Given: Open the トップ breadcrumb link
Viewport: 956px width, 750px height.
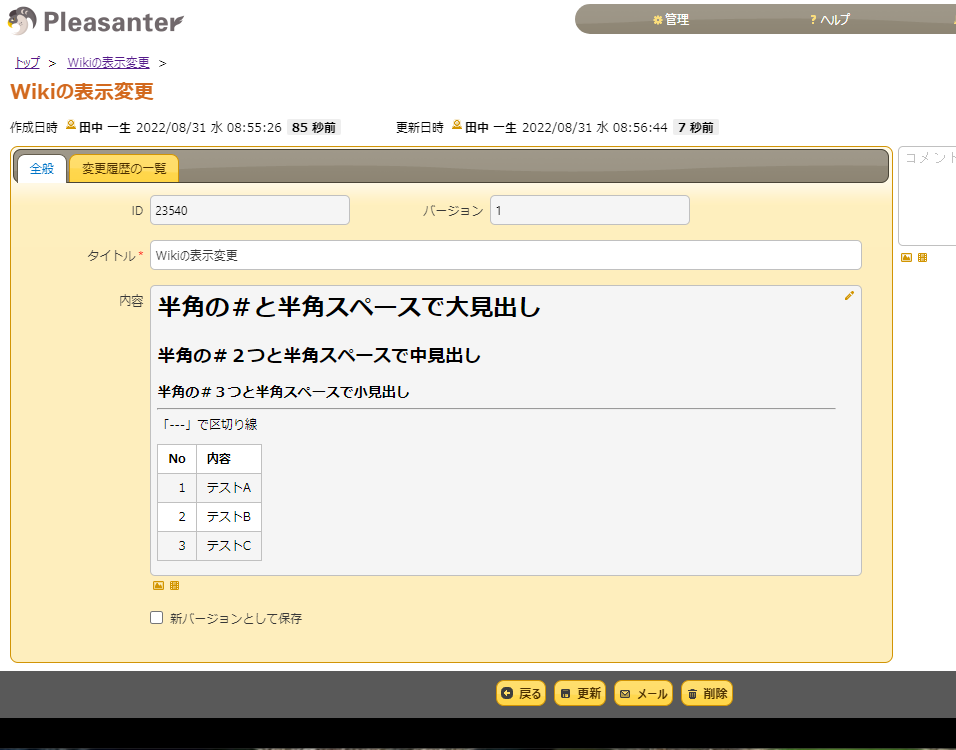Looking at the screenshot, I should 27,63.
